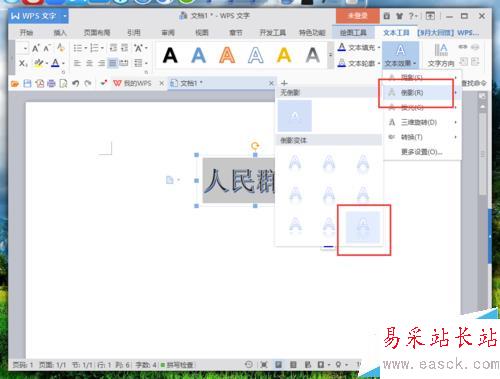Apply the gray gradient WordArt style
500x379 pixels.
pos(313,55)
